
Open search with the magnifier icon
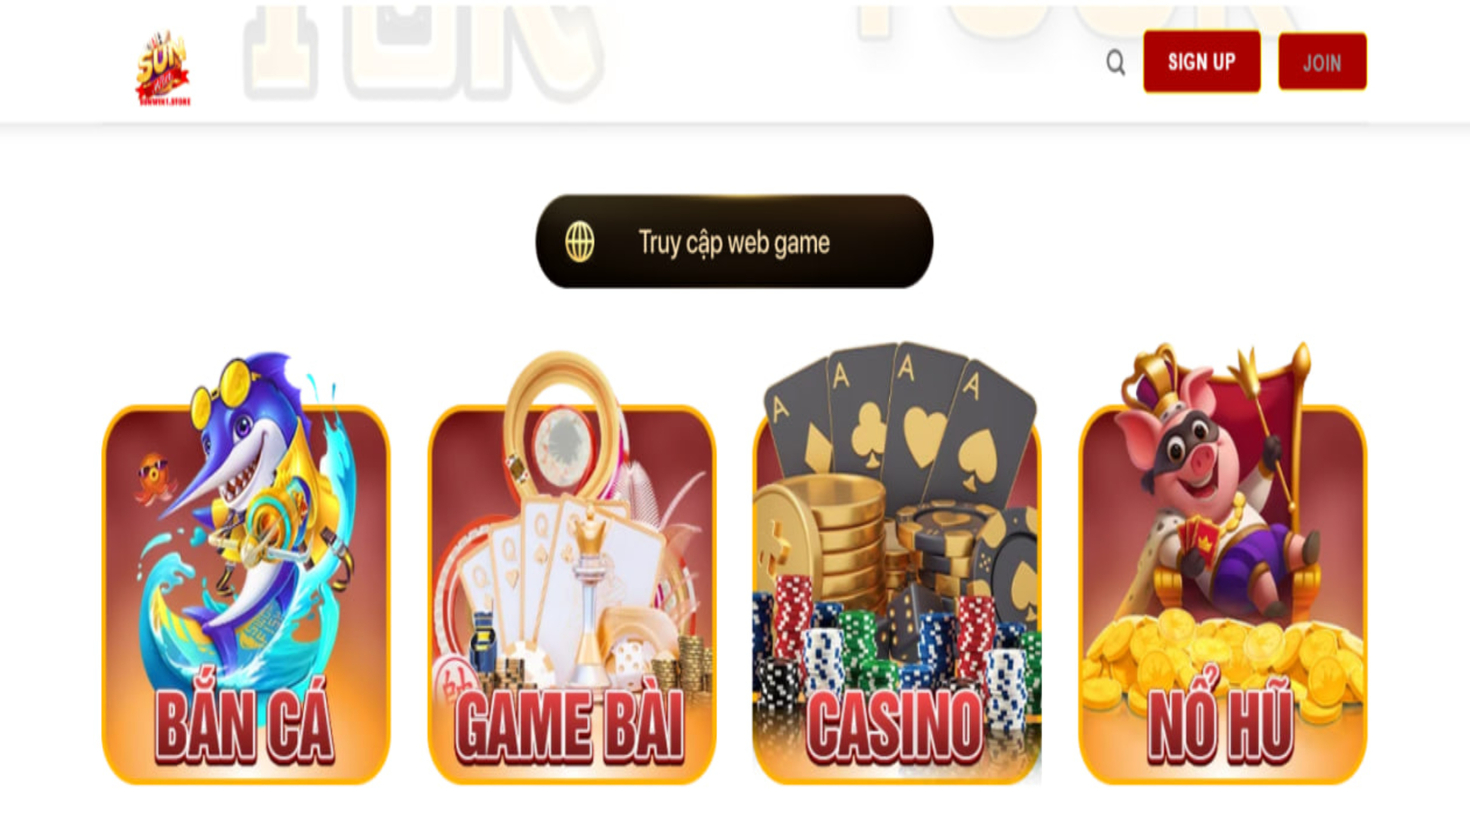click(x=1116, y=63)
